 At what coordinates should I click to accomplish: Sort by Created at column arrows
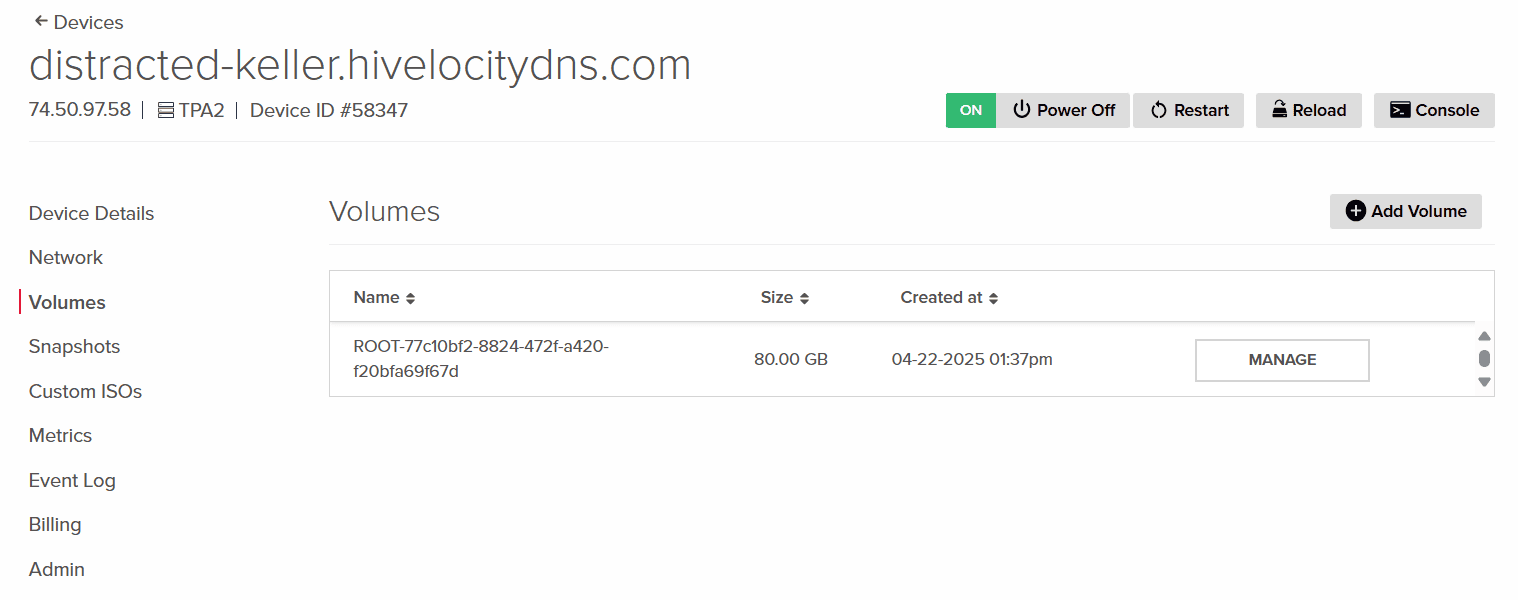pos(993,298)
